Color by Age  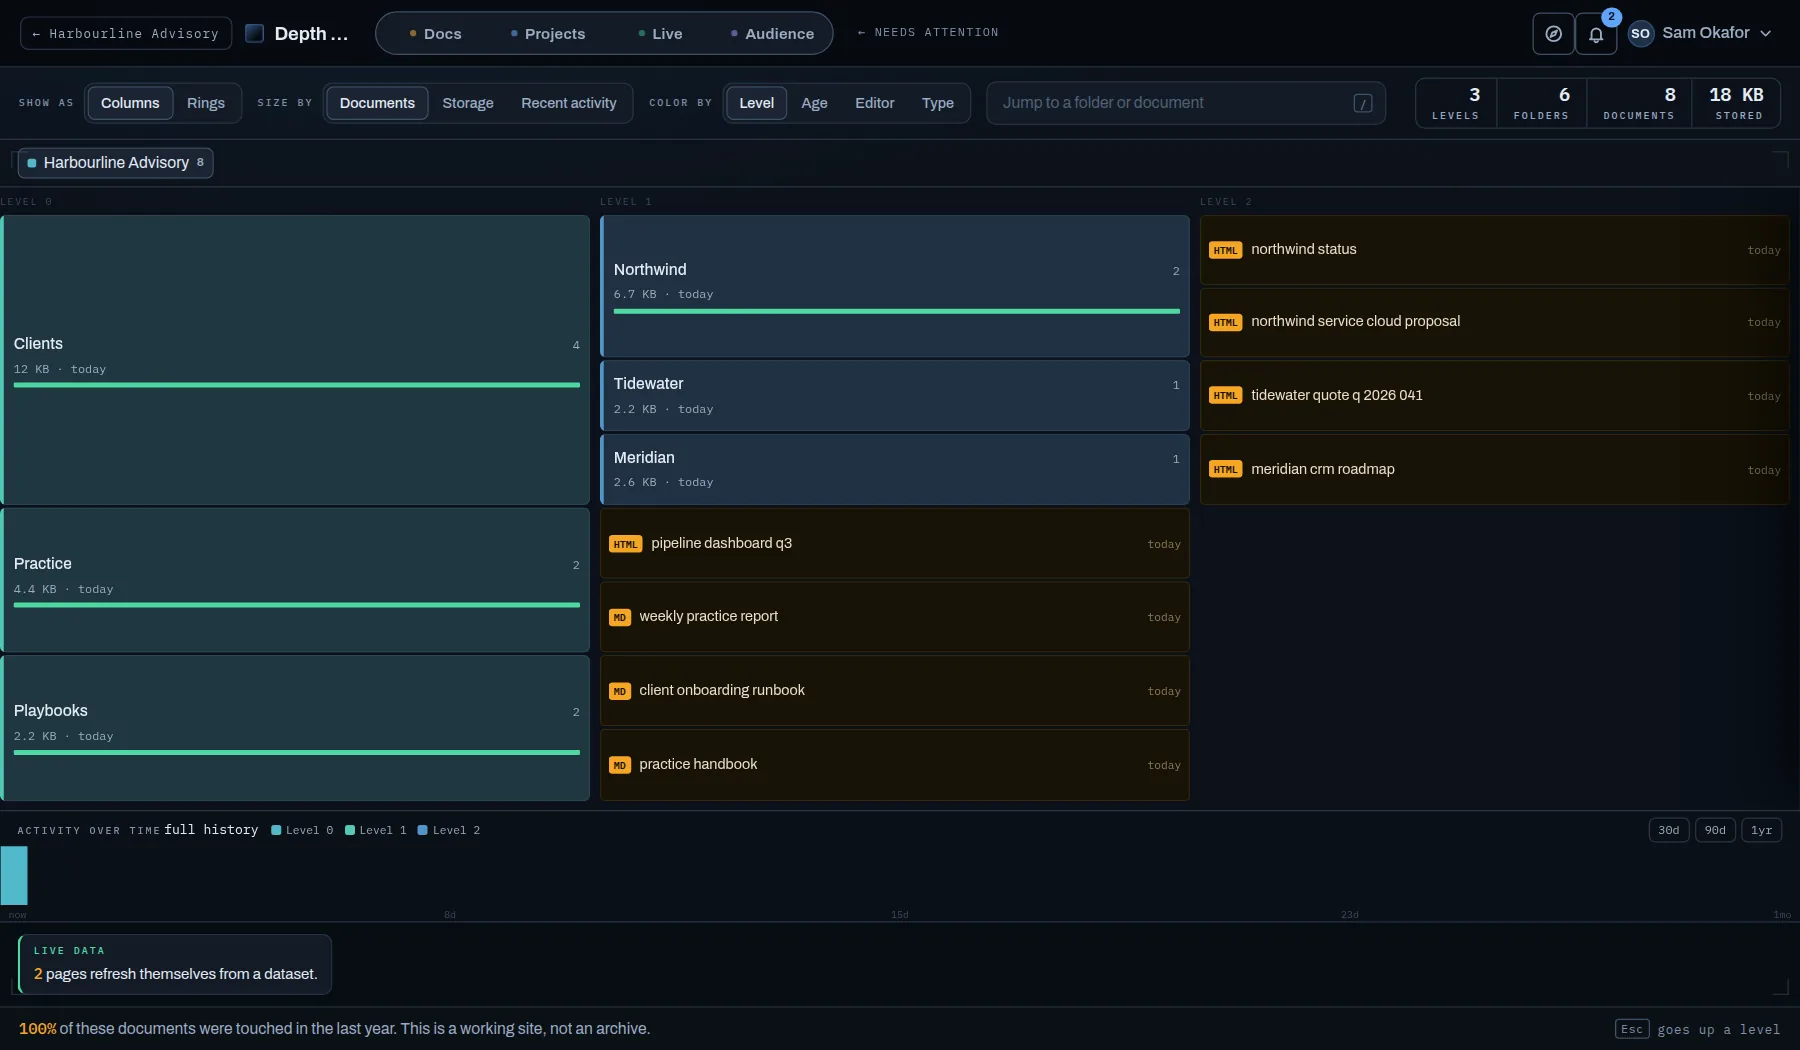pos(814,103)
